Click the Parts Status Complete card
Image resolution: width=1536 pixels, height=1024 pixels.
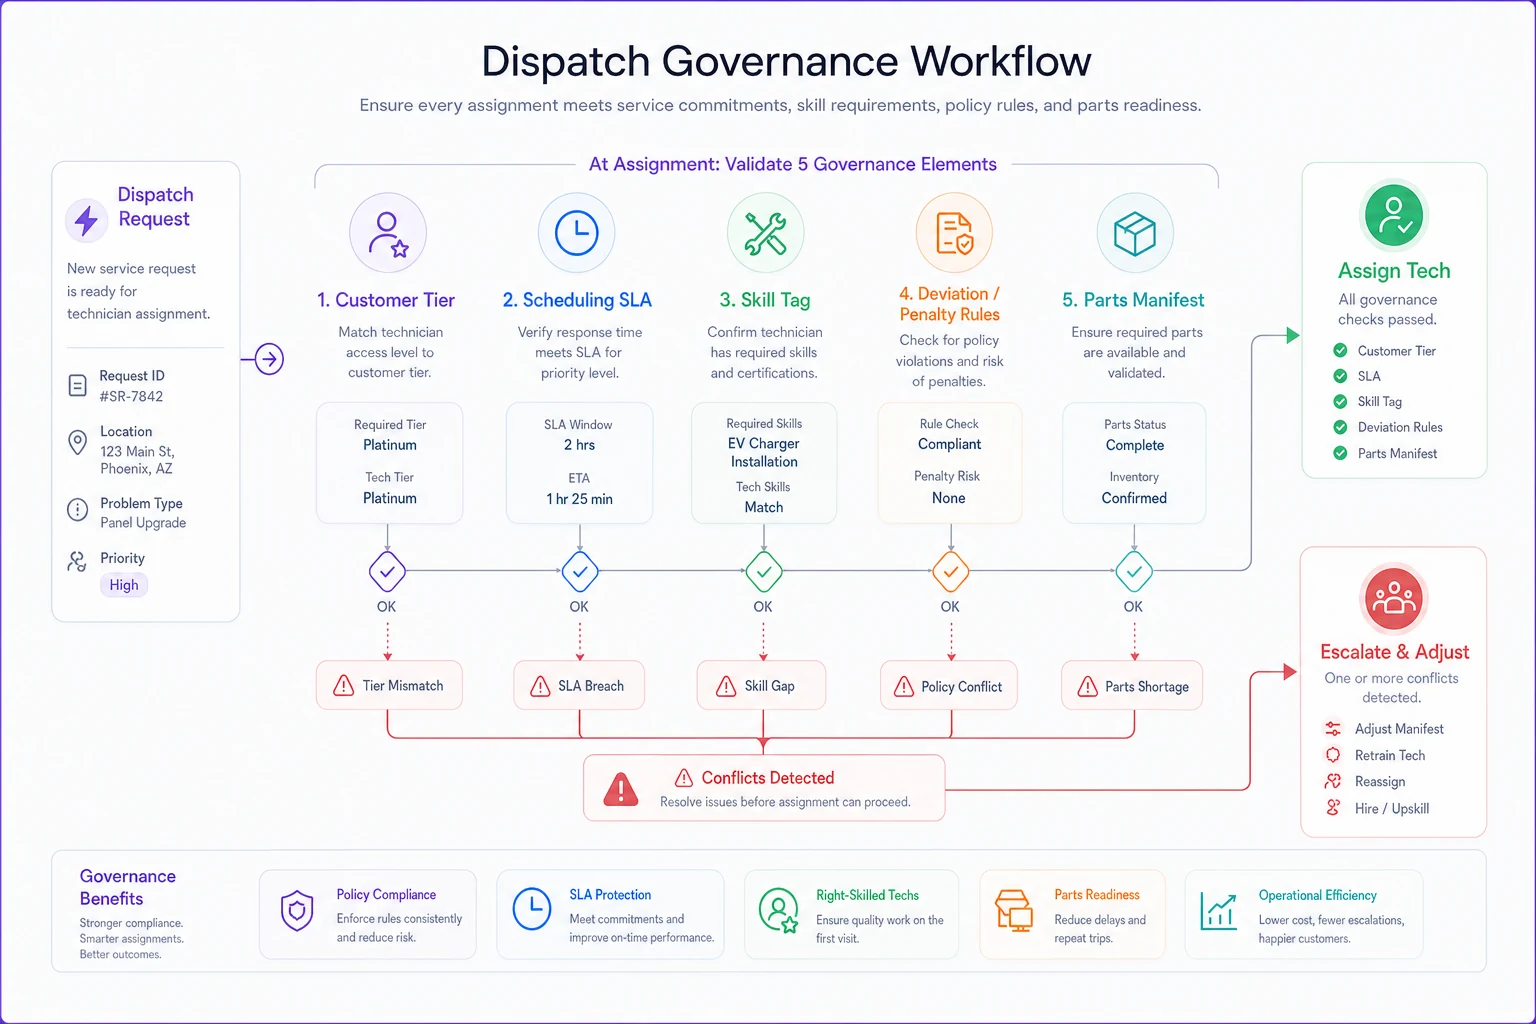pos(1134,463)
